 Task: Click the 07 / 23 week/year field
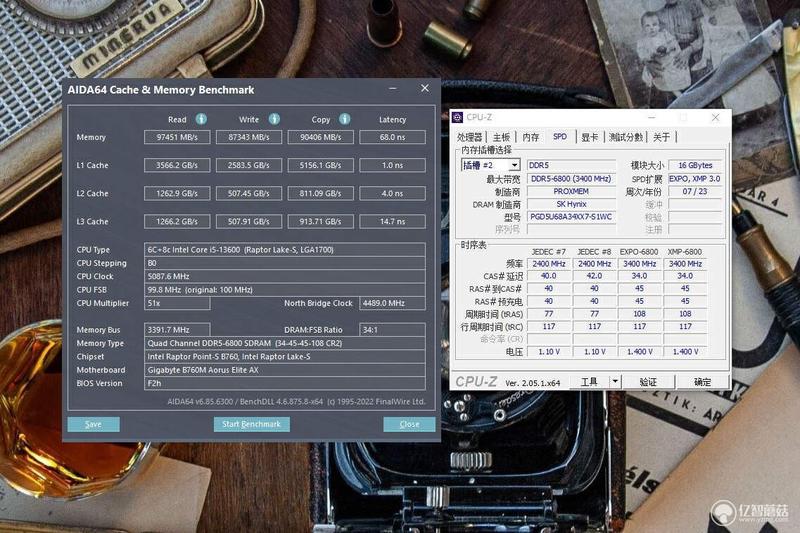695,192
